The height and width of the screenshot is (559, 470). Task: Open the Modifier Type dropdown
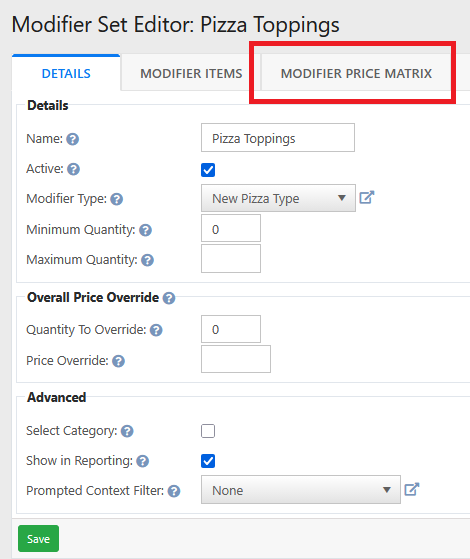[278, 198]
